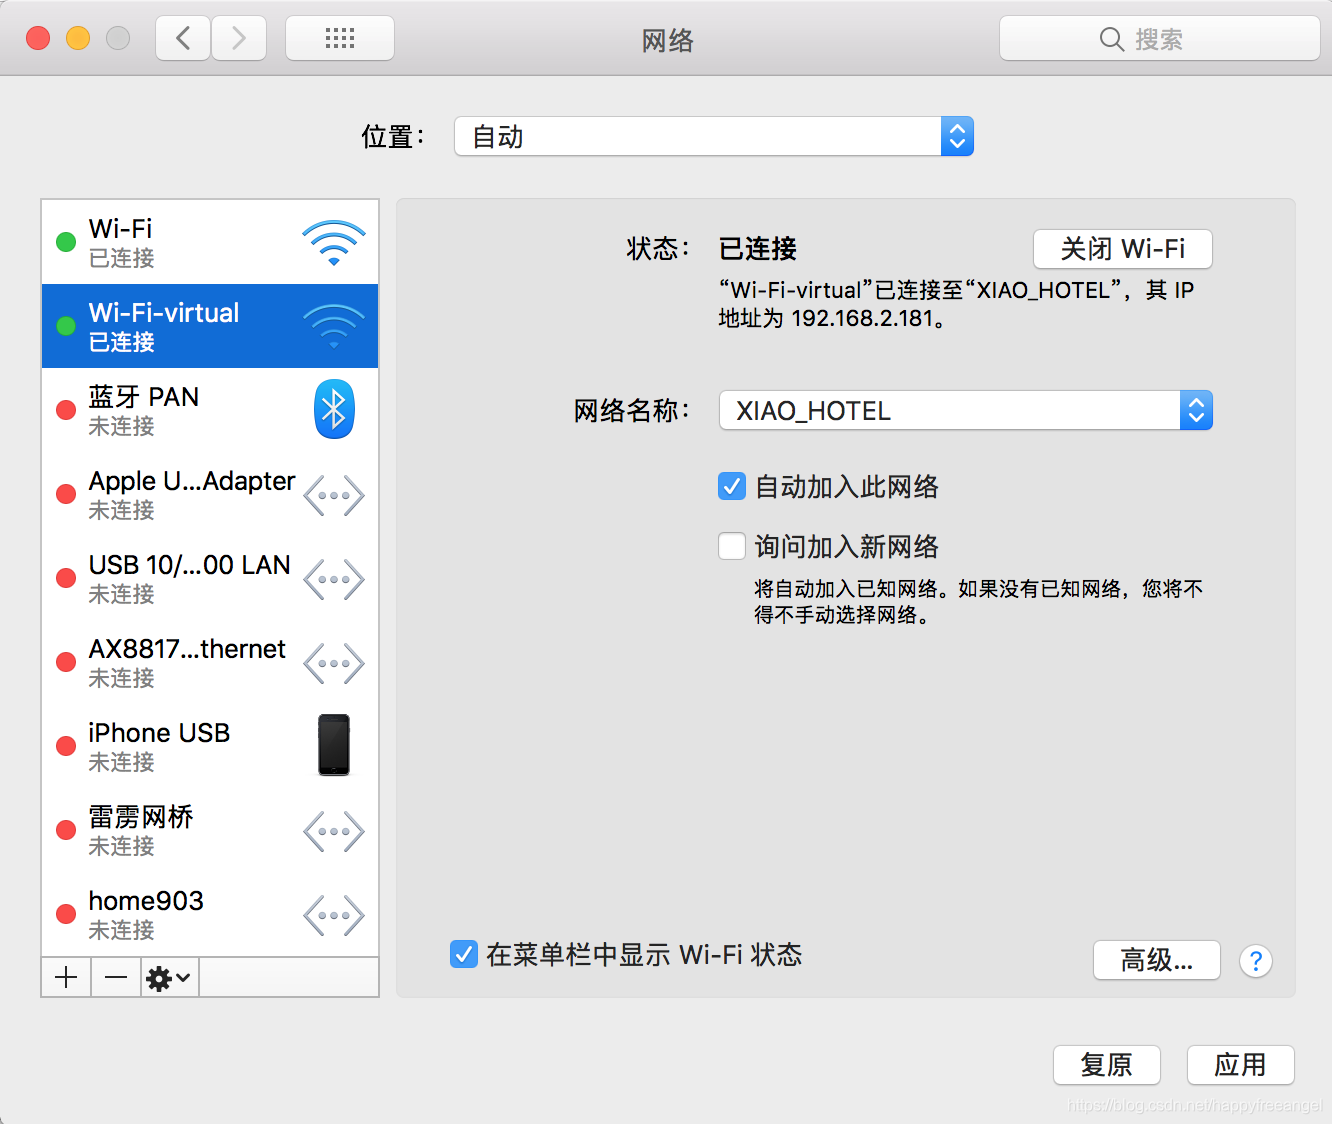Select AX8817...thernet service

click(210, 662)
